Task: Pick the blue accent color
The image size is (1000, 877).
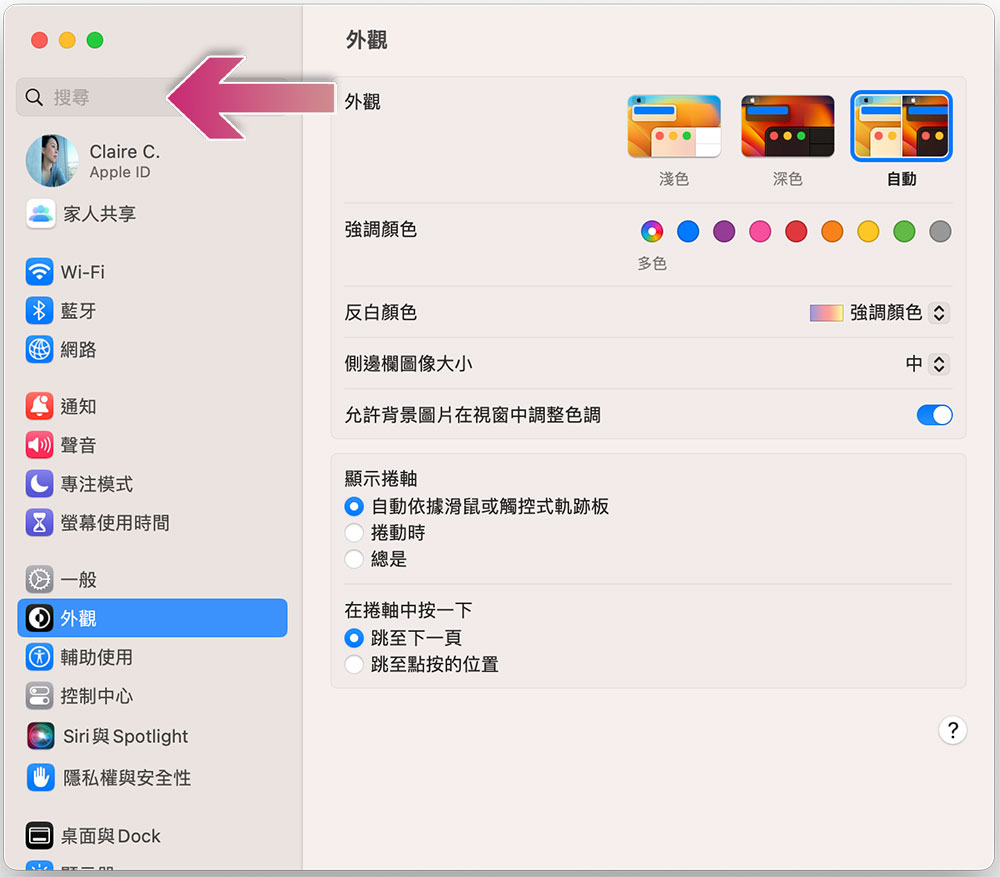Action: [x=688, y=231]
